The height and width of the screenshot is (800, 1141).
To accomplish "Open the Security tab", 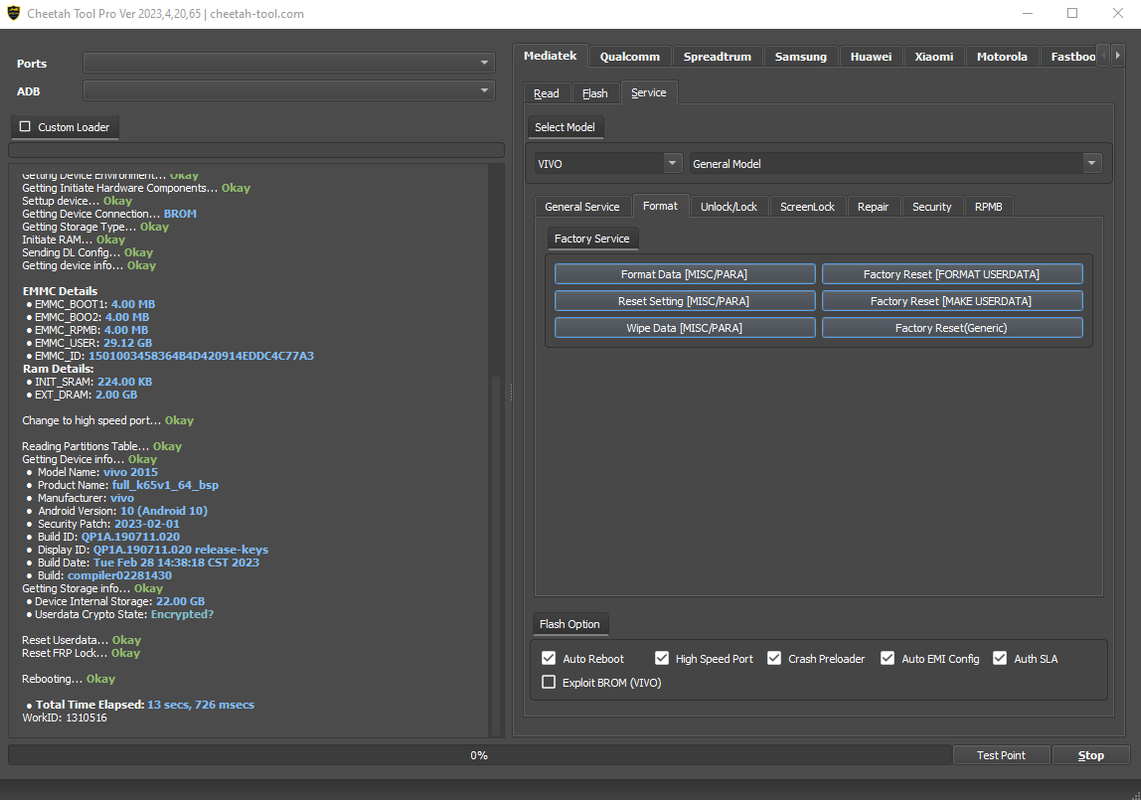I will [931, 207].
